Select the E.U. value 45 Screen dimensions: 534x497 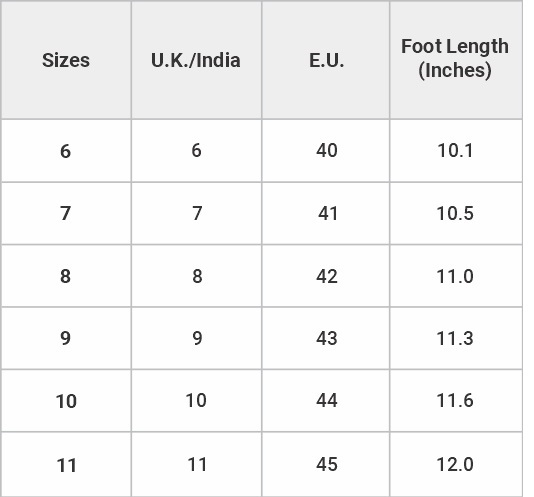click(327, 464)
